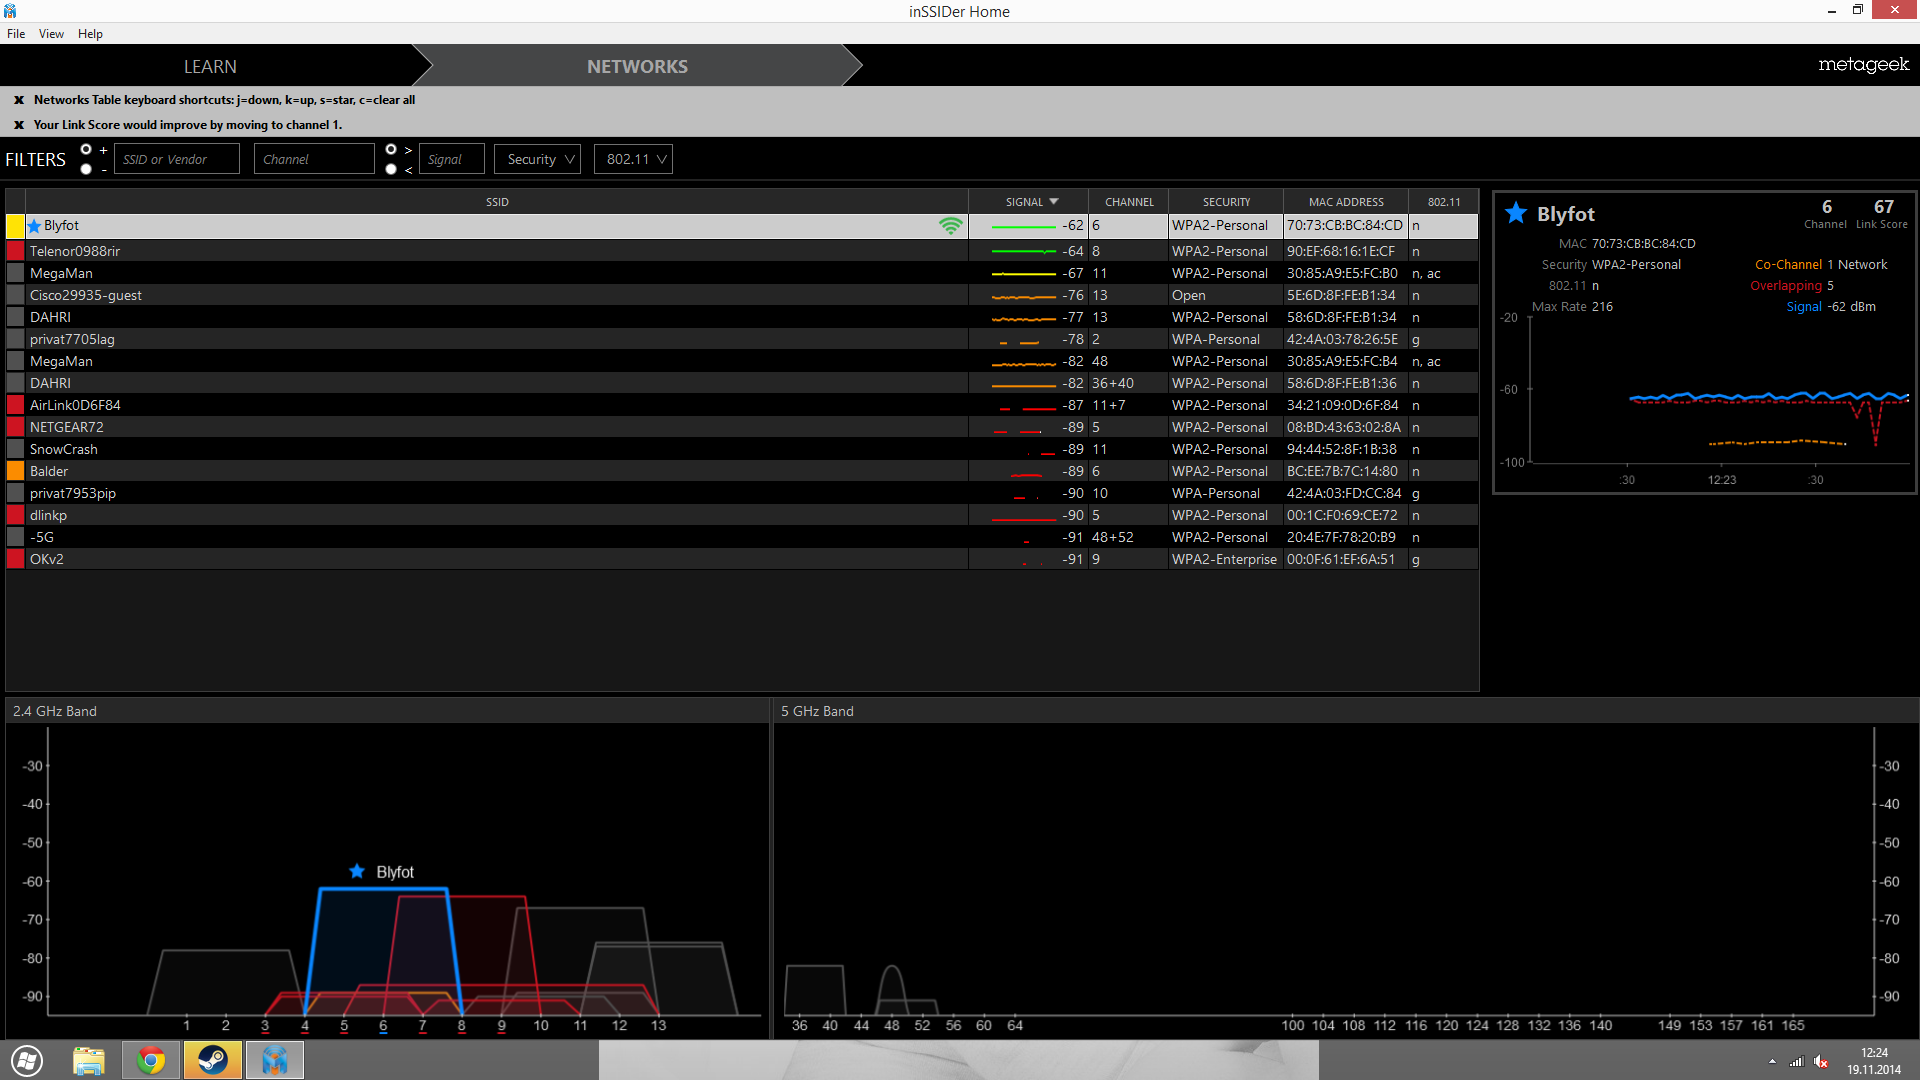Image resolution: width=1920 pixels, height=1080 pixels.
Task: Select the Telenor0988rir network row
Action: 742,251
